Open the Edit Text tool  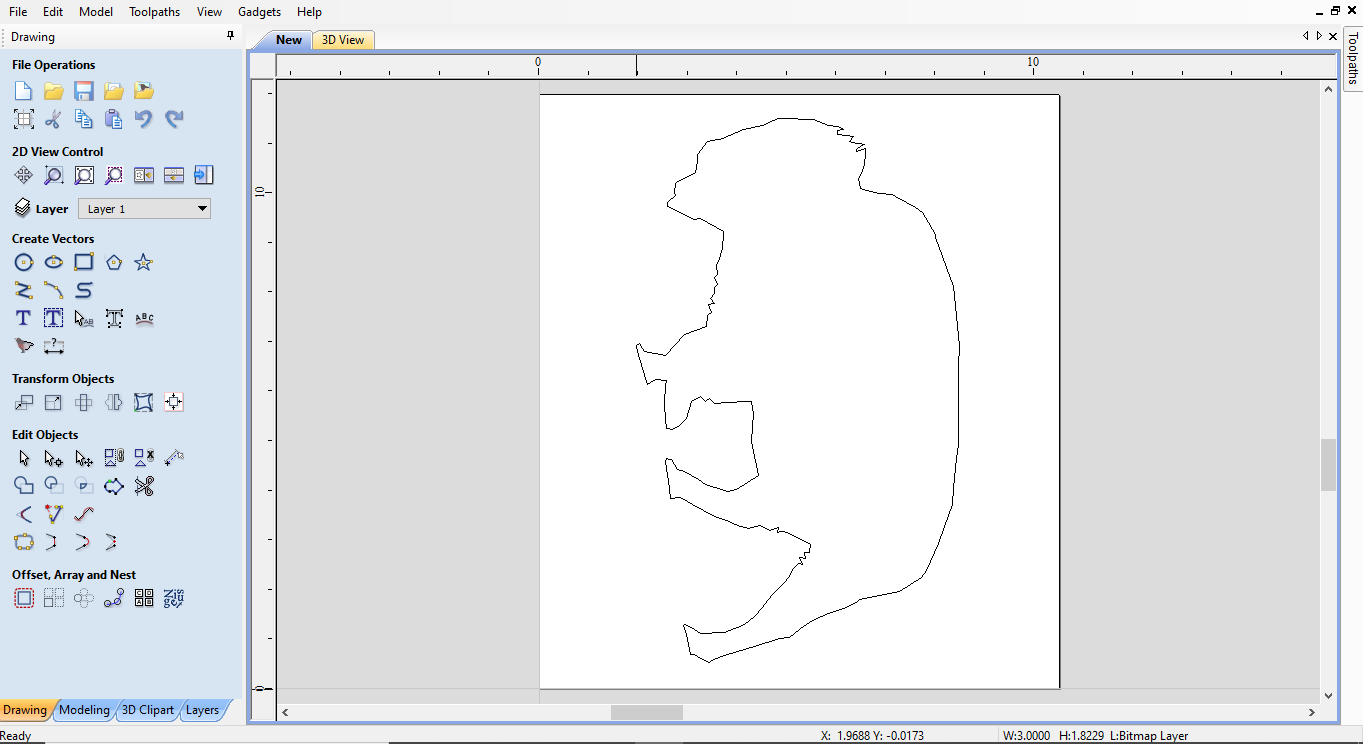(x=84, y=318)
